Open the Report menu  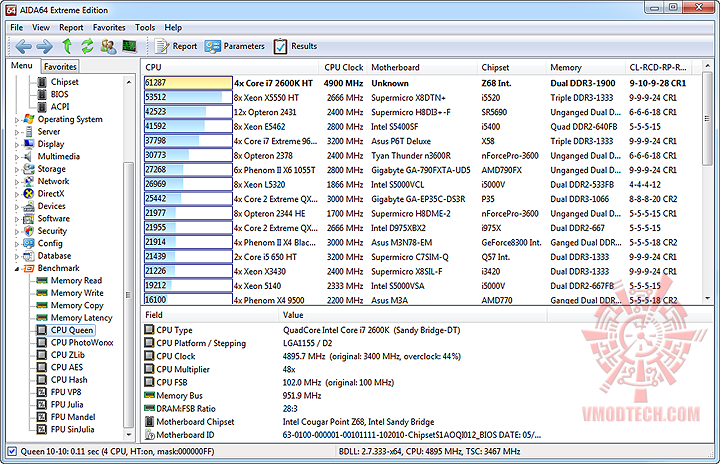(x=71, y=28)
